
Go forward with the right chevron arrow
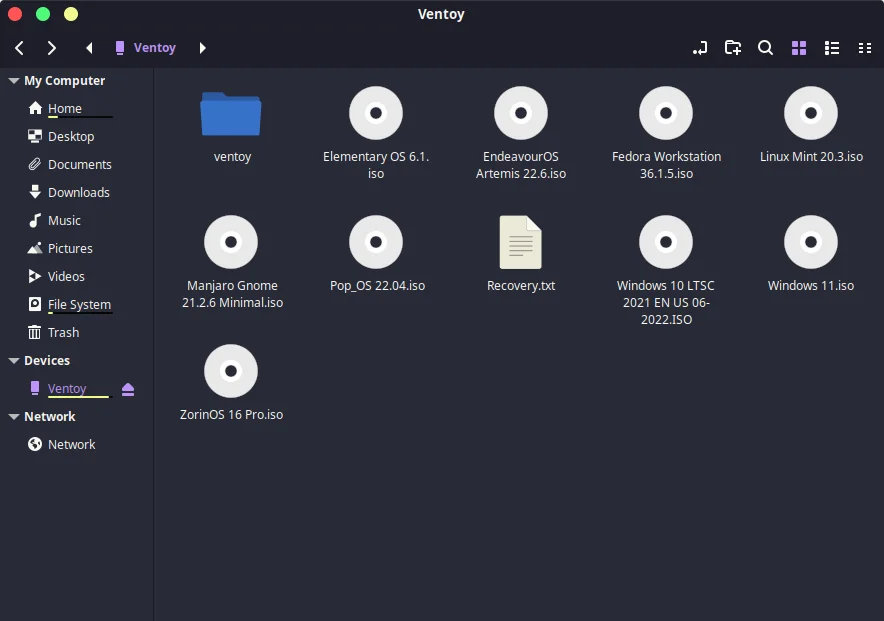point(51,48)
